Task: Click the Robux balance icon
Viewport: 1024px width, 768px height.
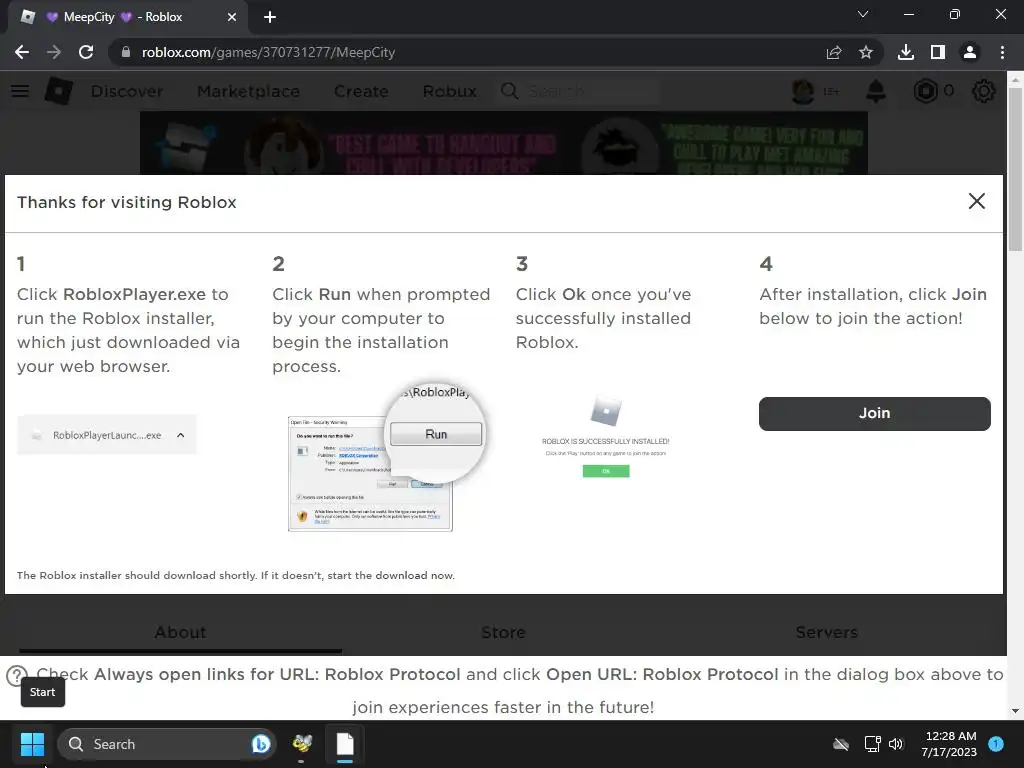Action: [x=925, y=91]
